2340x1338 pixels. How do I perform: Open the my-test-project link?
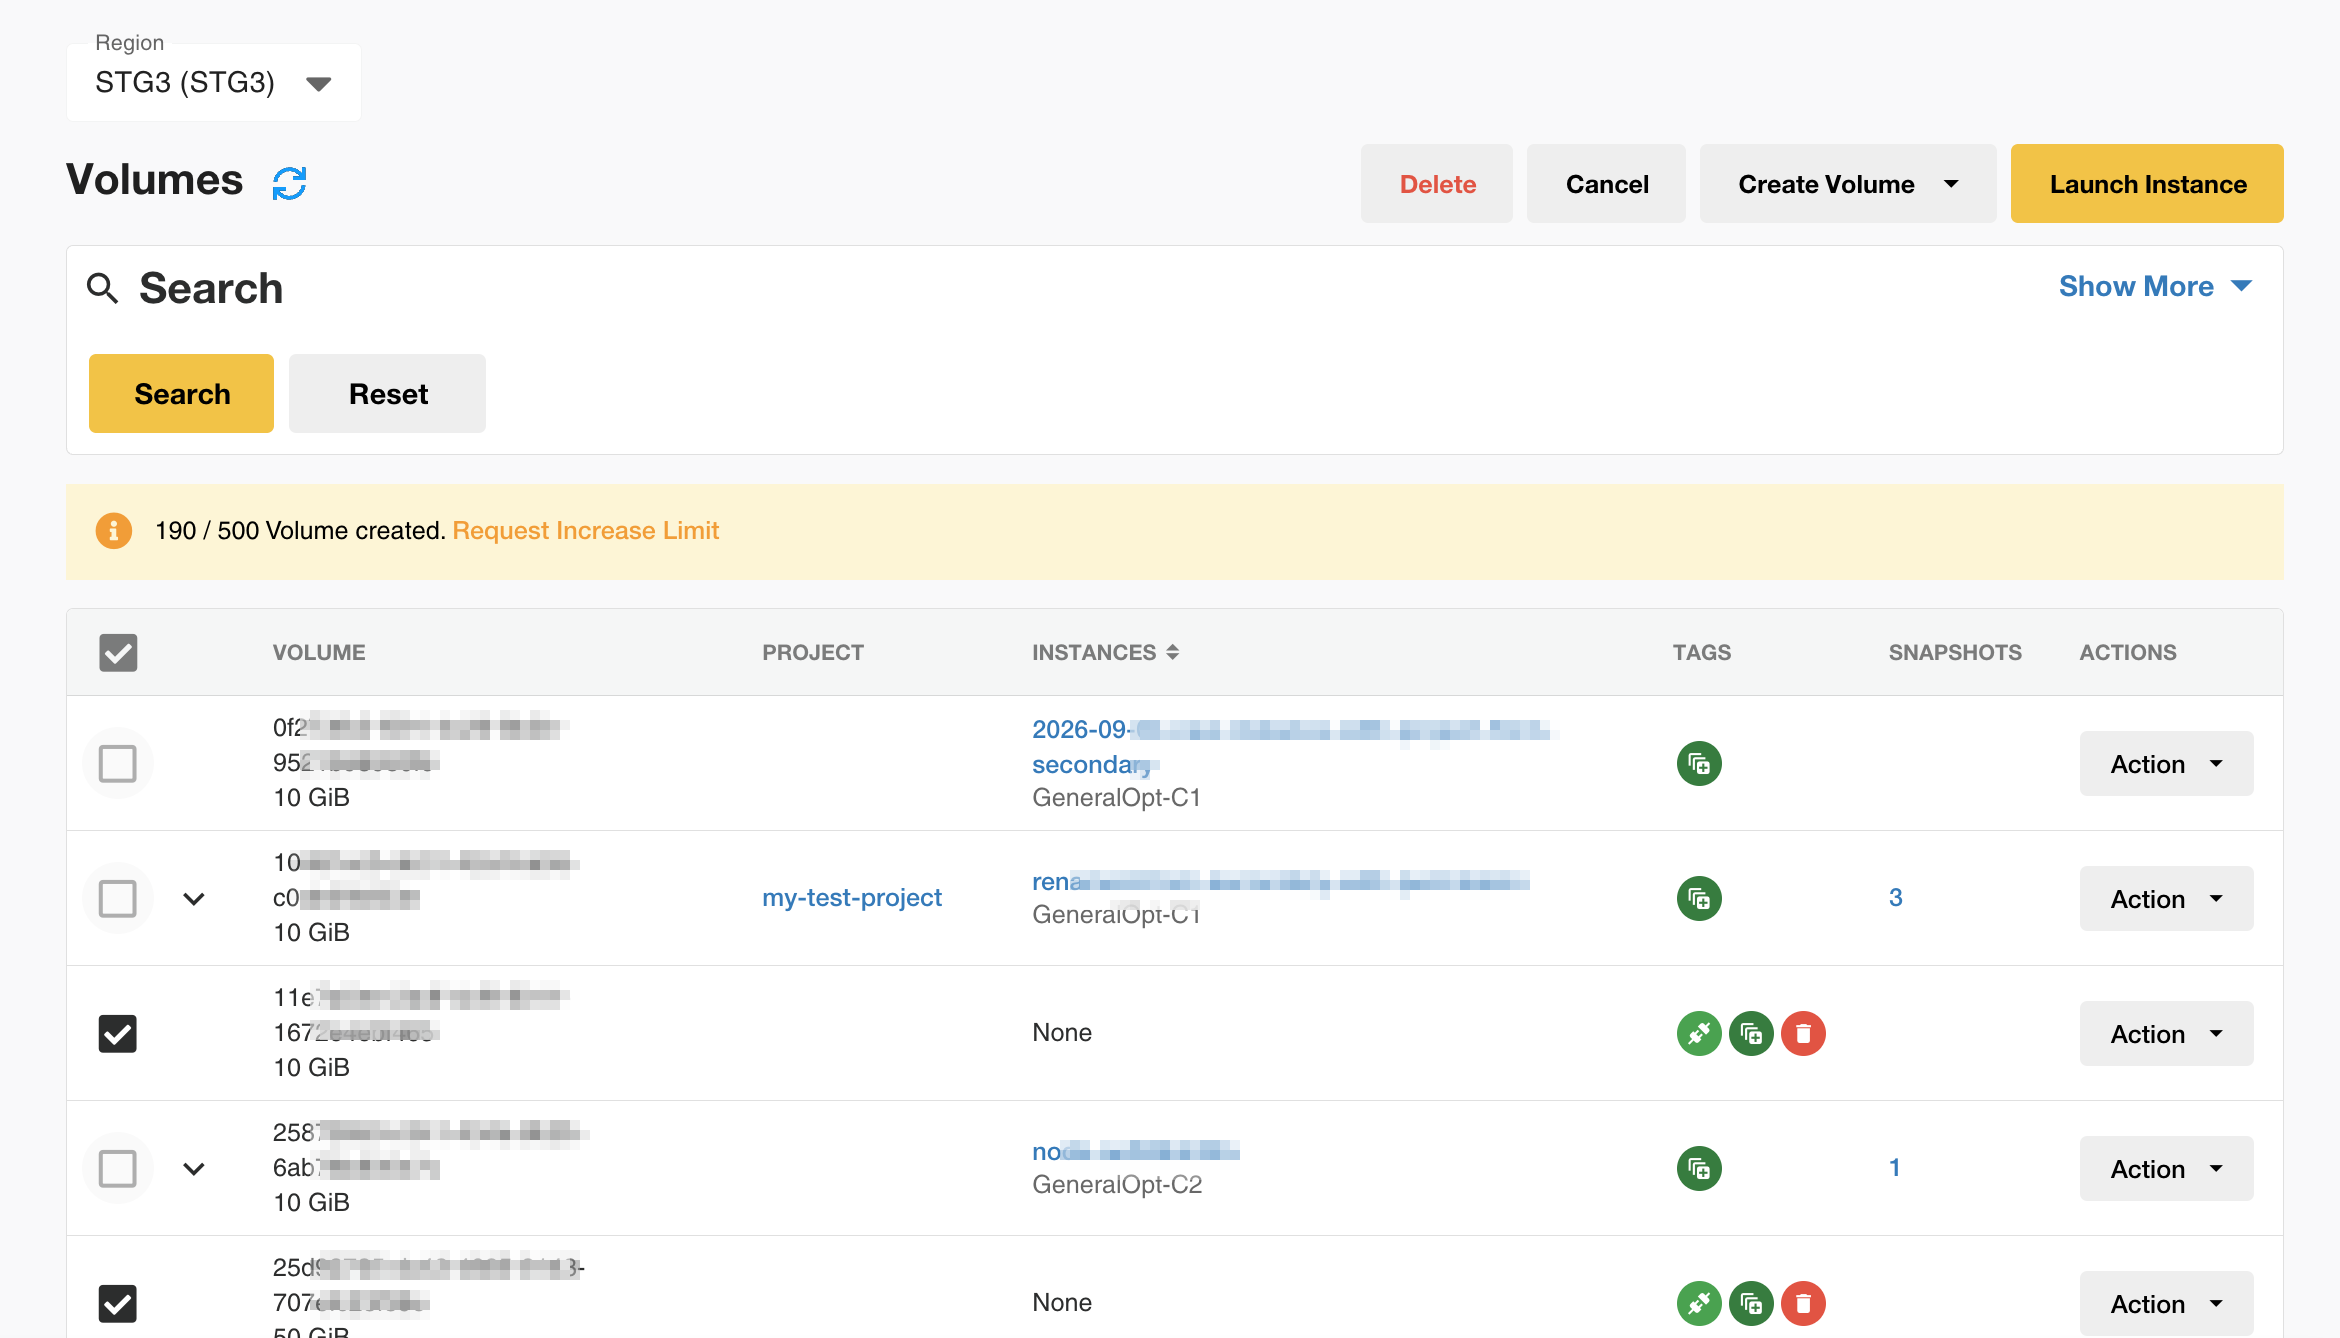pos(852,898)
